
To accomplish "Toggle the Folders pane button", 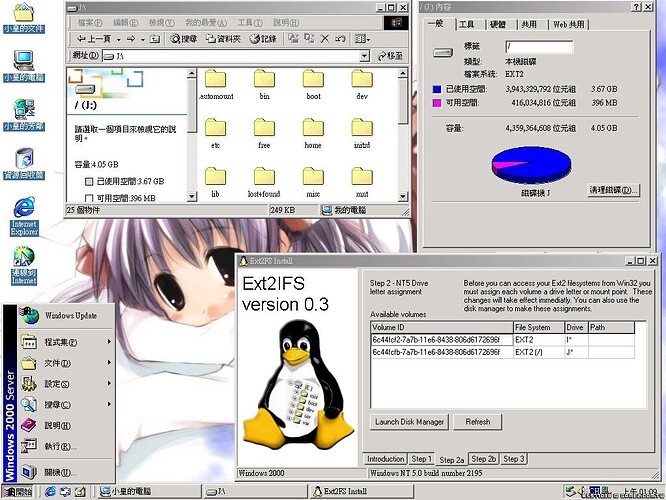I will [223, 39].
